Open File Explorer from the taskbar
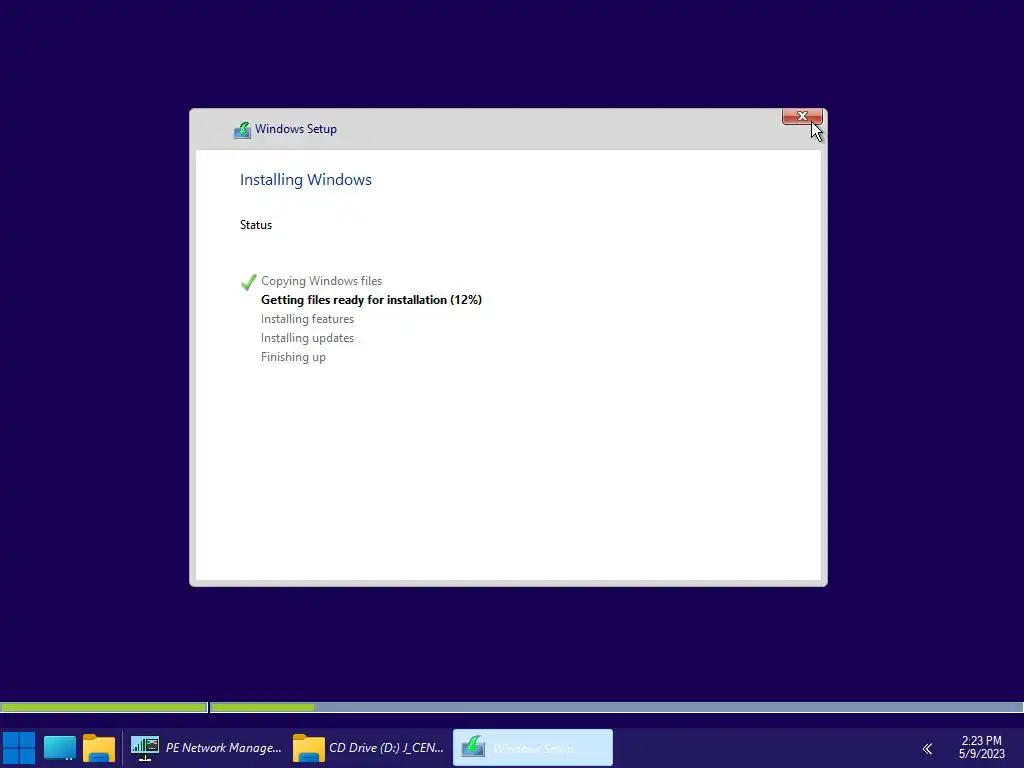Viewport: 1024px width, 768px height. pos(99,748)
